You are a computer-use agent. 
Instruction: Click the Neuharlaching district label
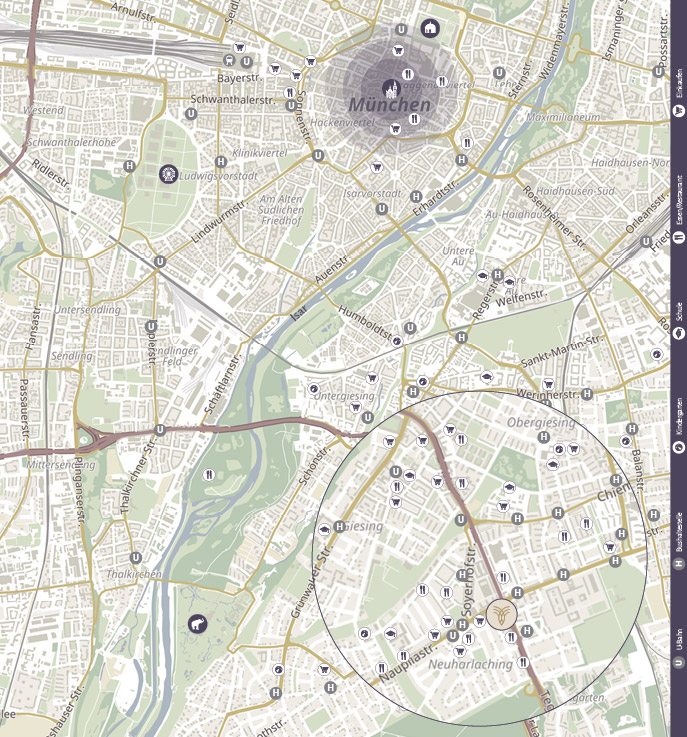(x=470, y=664)
